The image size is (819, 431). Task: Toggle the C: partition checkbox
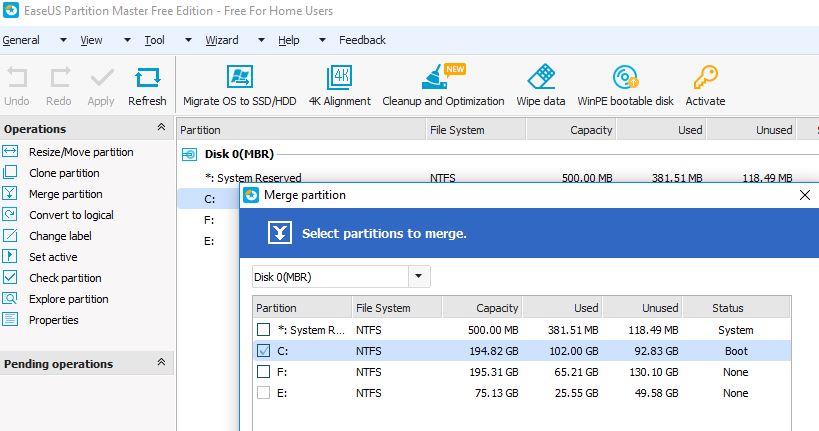click(x=264, y=351)
